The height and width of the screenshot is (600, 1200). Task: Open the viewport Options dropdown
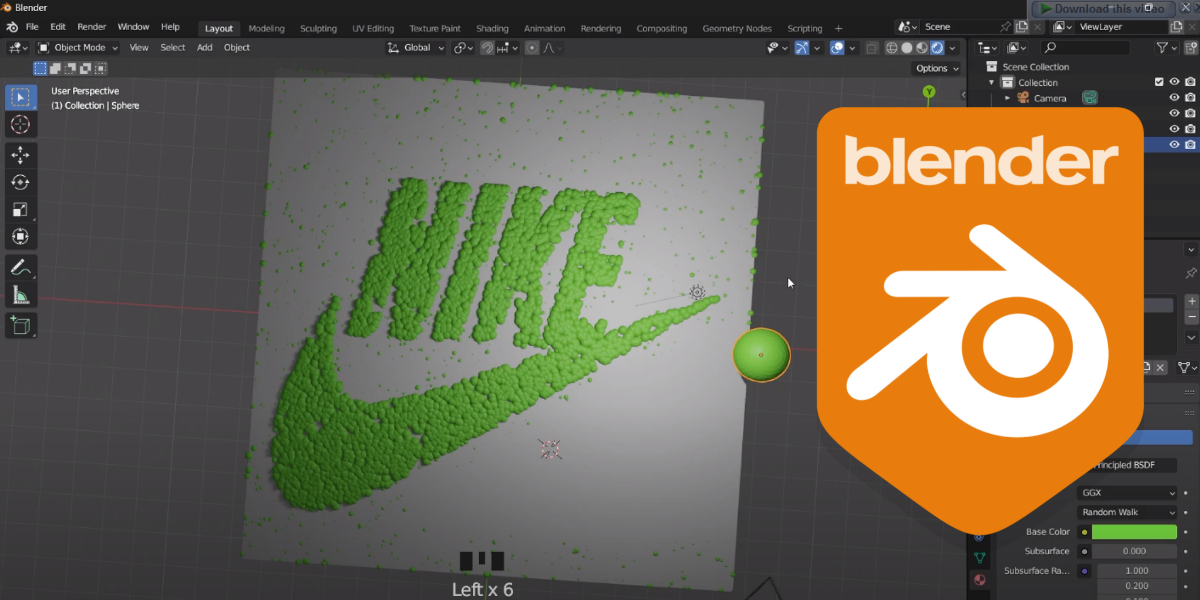pos(937,68)
